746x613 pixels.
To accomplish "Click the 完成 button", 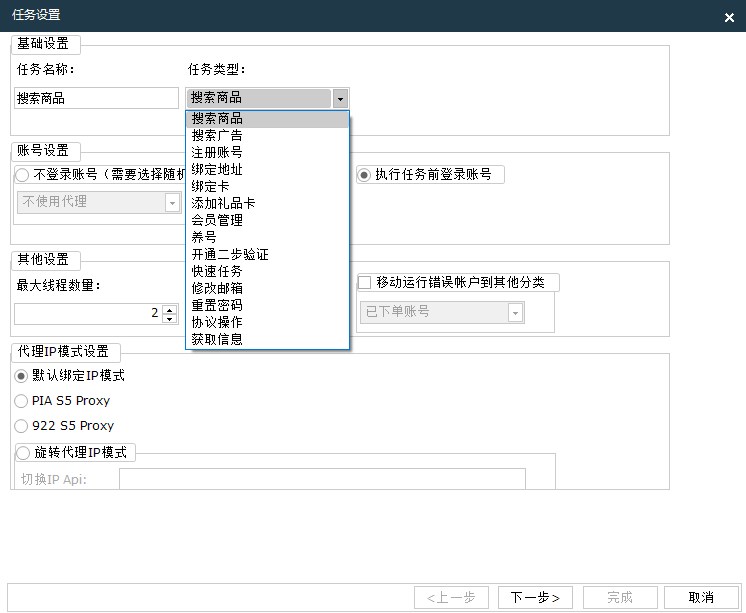I will click(620, 597).
